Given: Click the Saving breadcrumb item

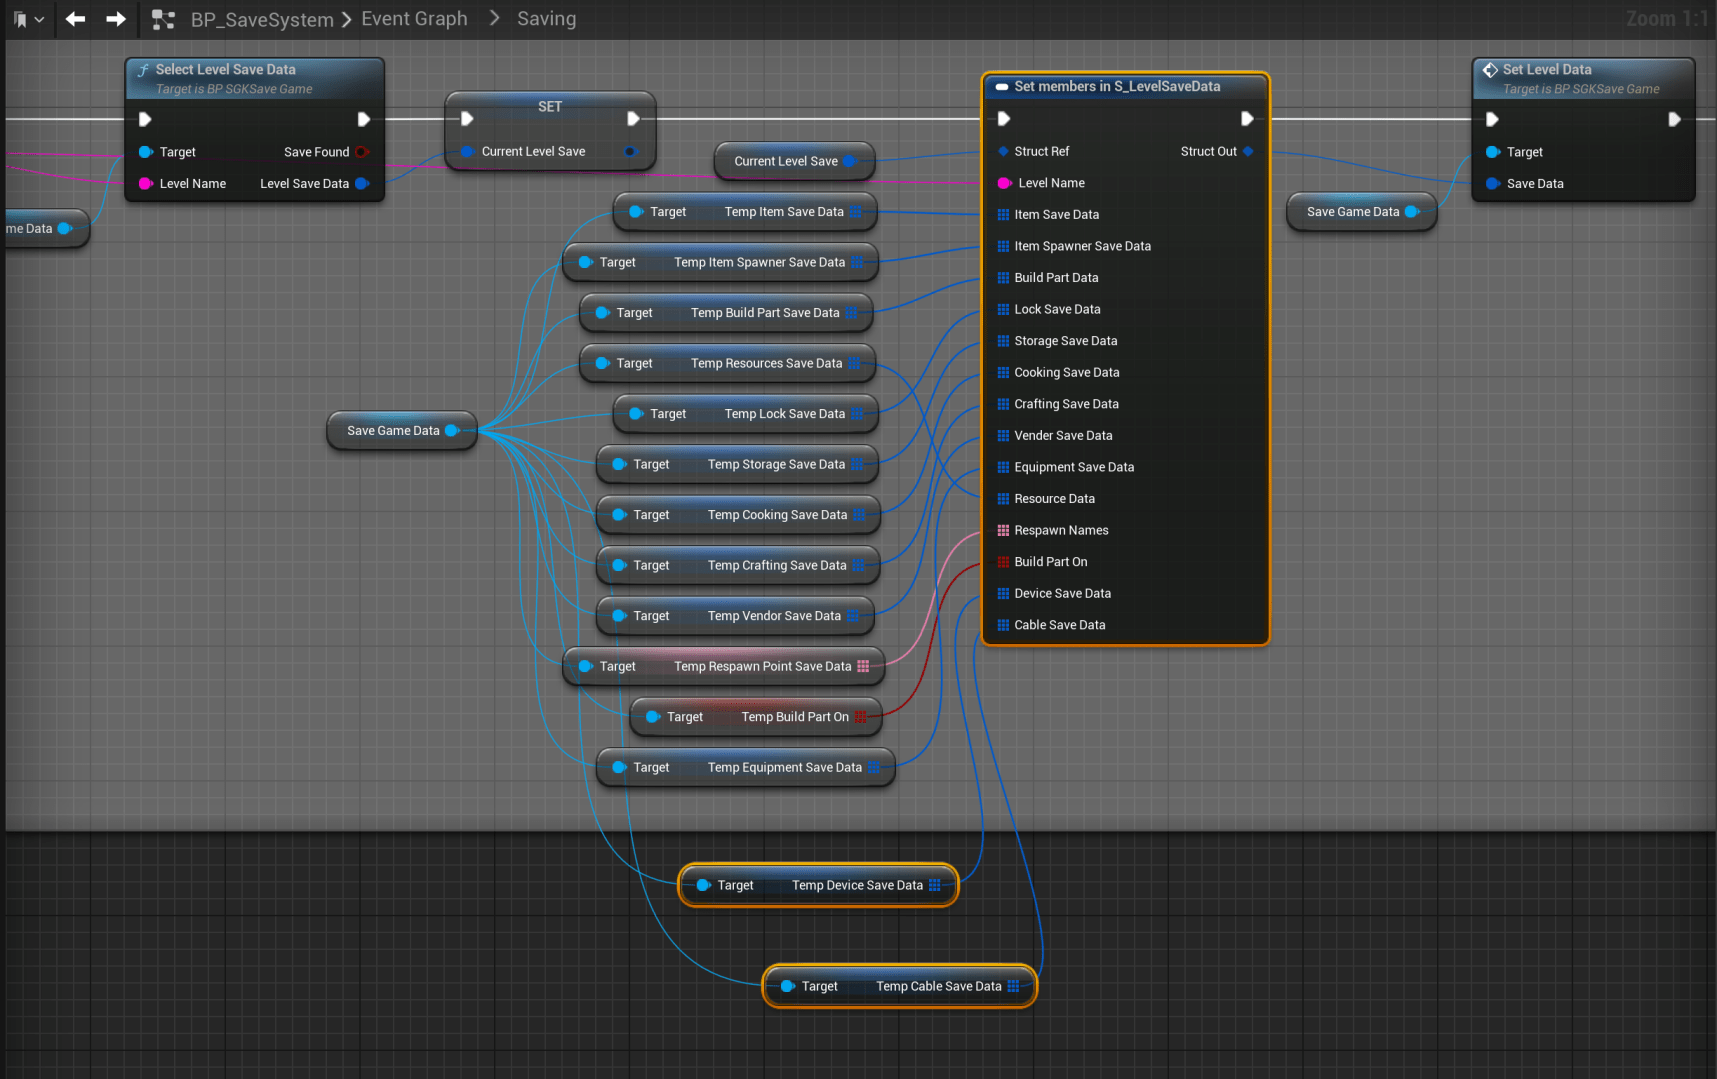Looking at the screenshot, I should click(x=546, y=19).
